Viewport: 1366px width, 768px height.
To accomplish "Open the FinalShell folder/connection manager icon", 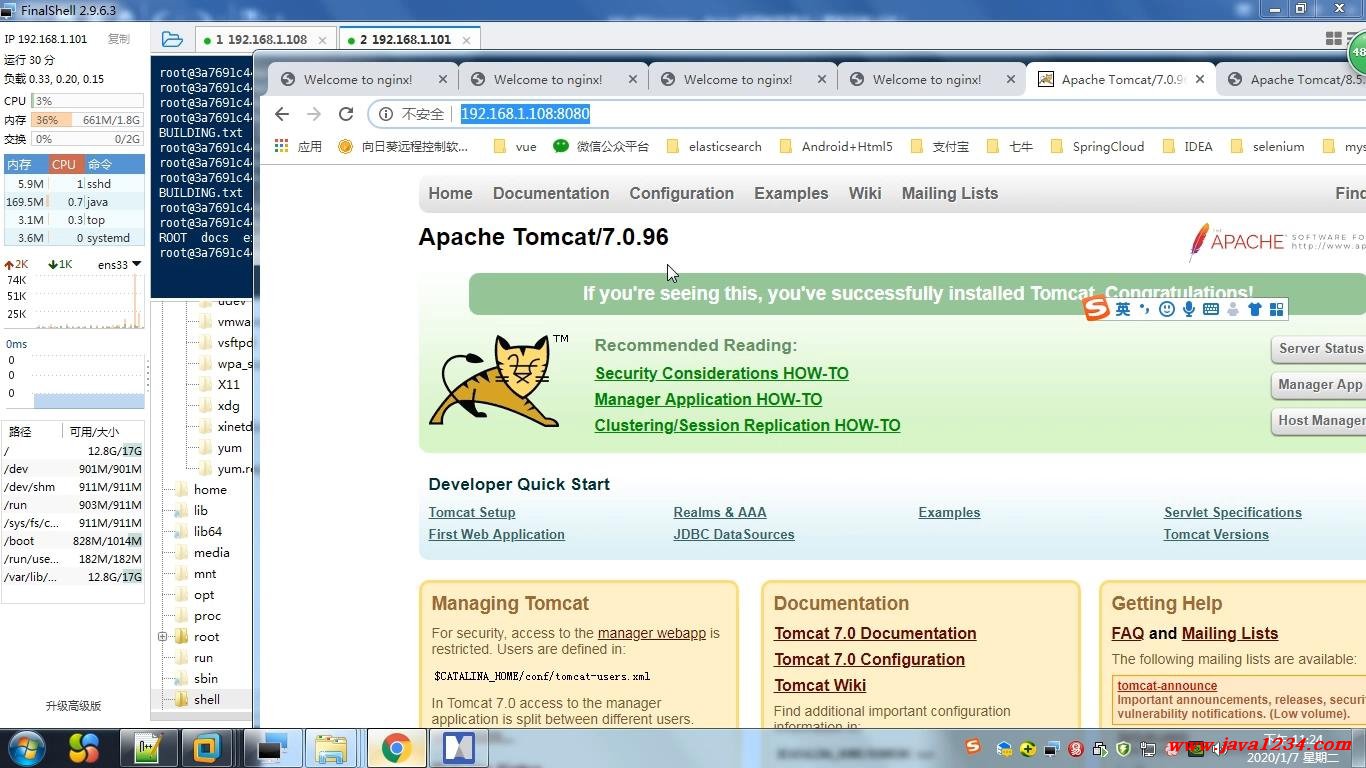I will point(172,40).
